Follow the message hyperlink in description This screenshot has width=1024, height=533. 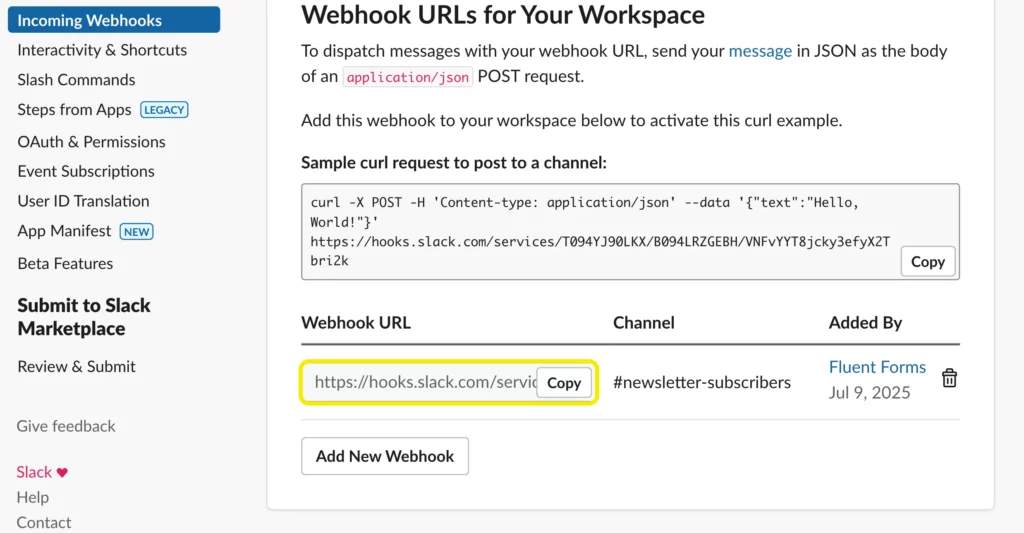coord(760,51)
